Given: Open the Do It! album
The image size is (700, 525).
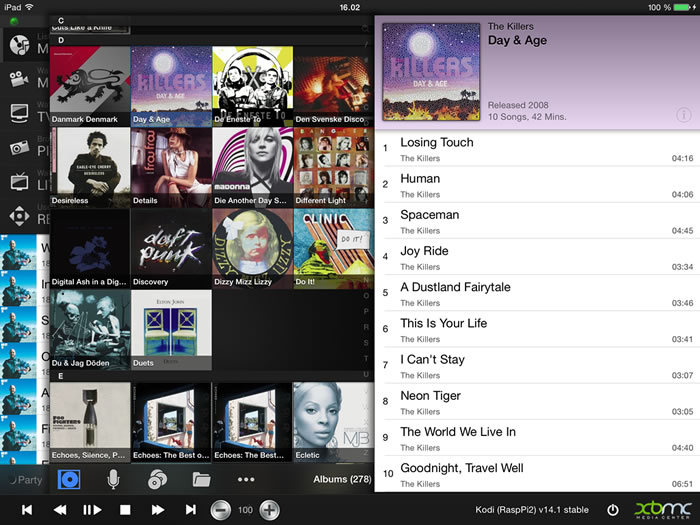Looking at the screenshot, I should [x=333, y=249].
